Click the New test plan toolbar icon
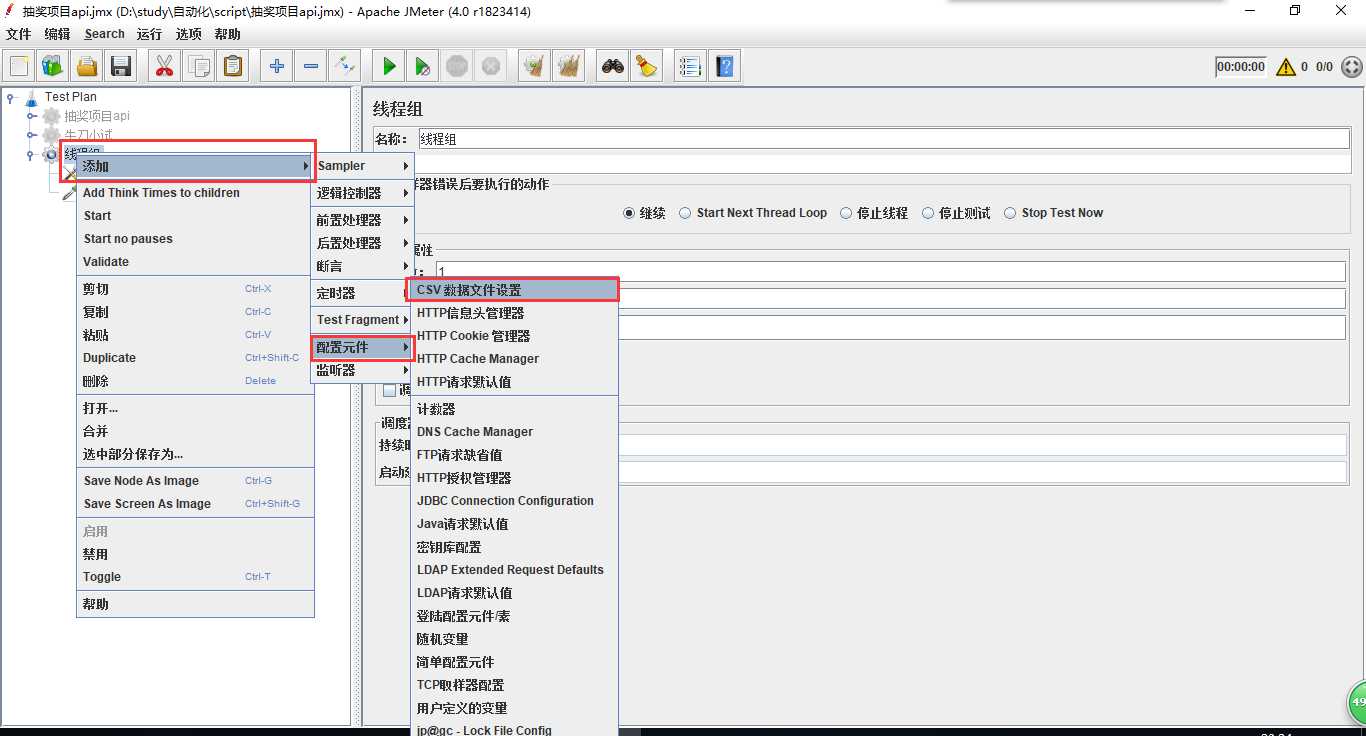This screenshot has height=736, width=1366. 19,67
